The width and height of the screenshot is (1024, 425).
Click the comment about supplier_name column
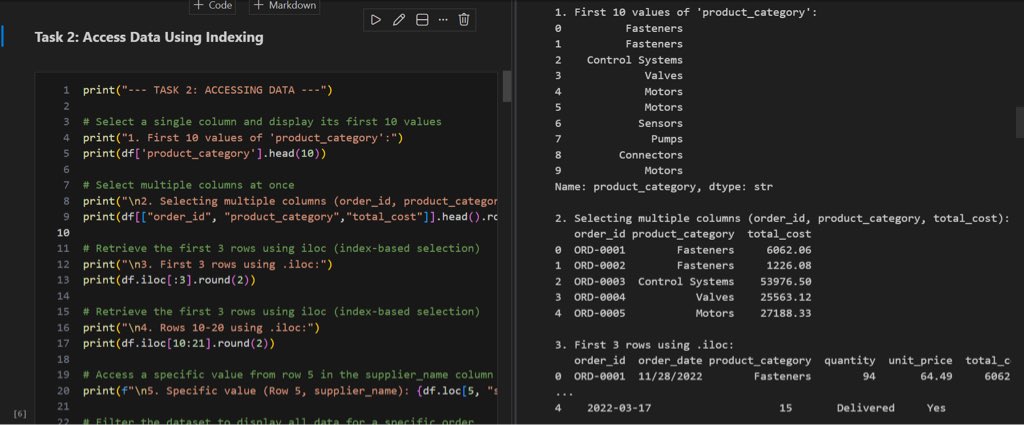click(x=288, y=375)
